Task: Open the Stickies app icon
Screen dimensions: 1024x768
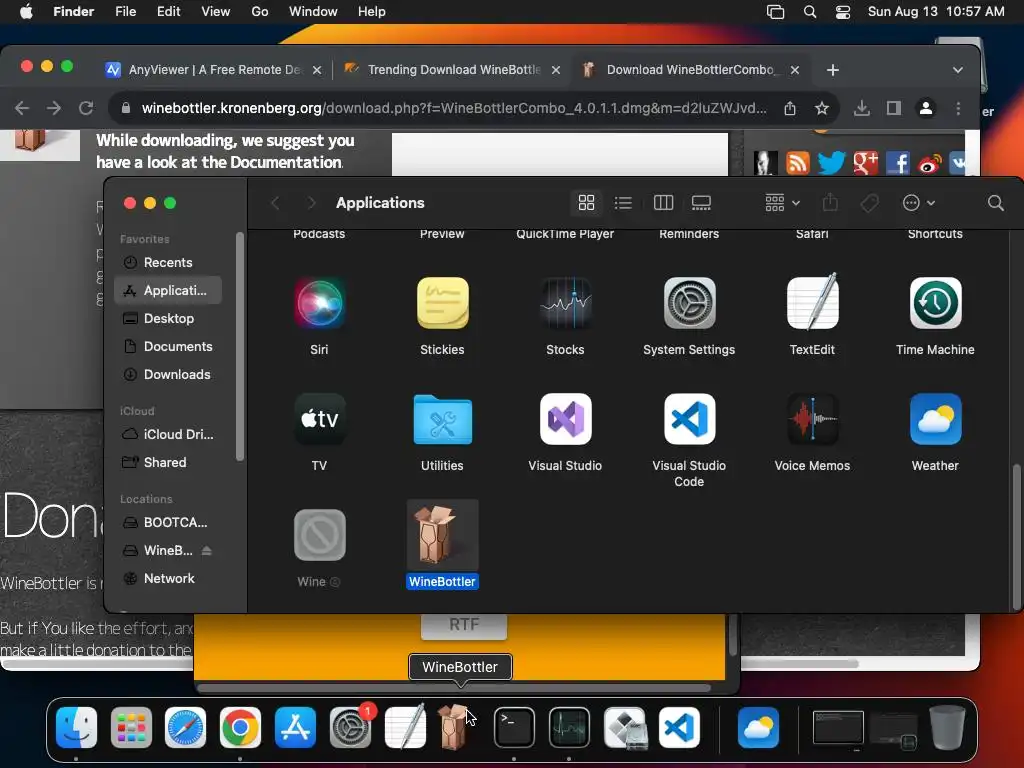Action: (x=442, y=303)
